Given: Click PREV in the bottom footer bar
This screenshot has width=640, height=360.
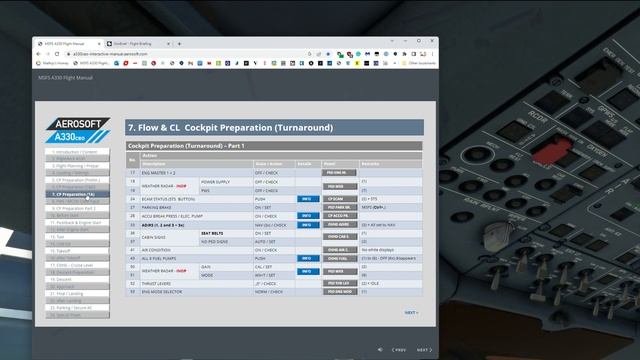Looking at the screenshot, I should (399, 350).
